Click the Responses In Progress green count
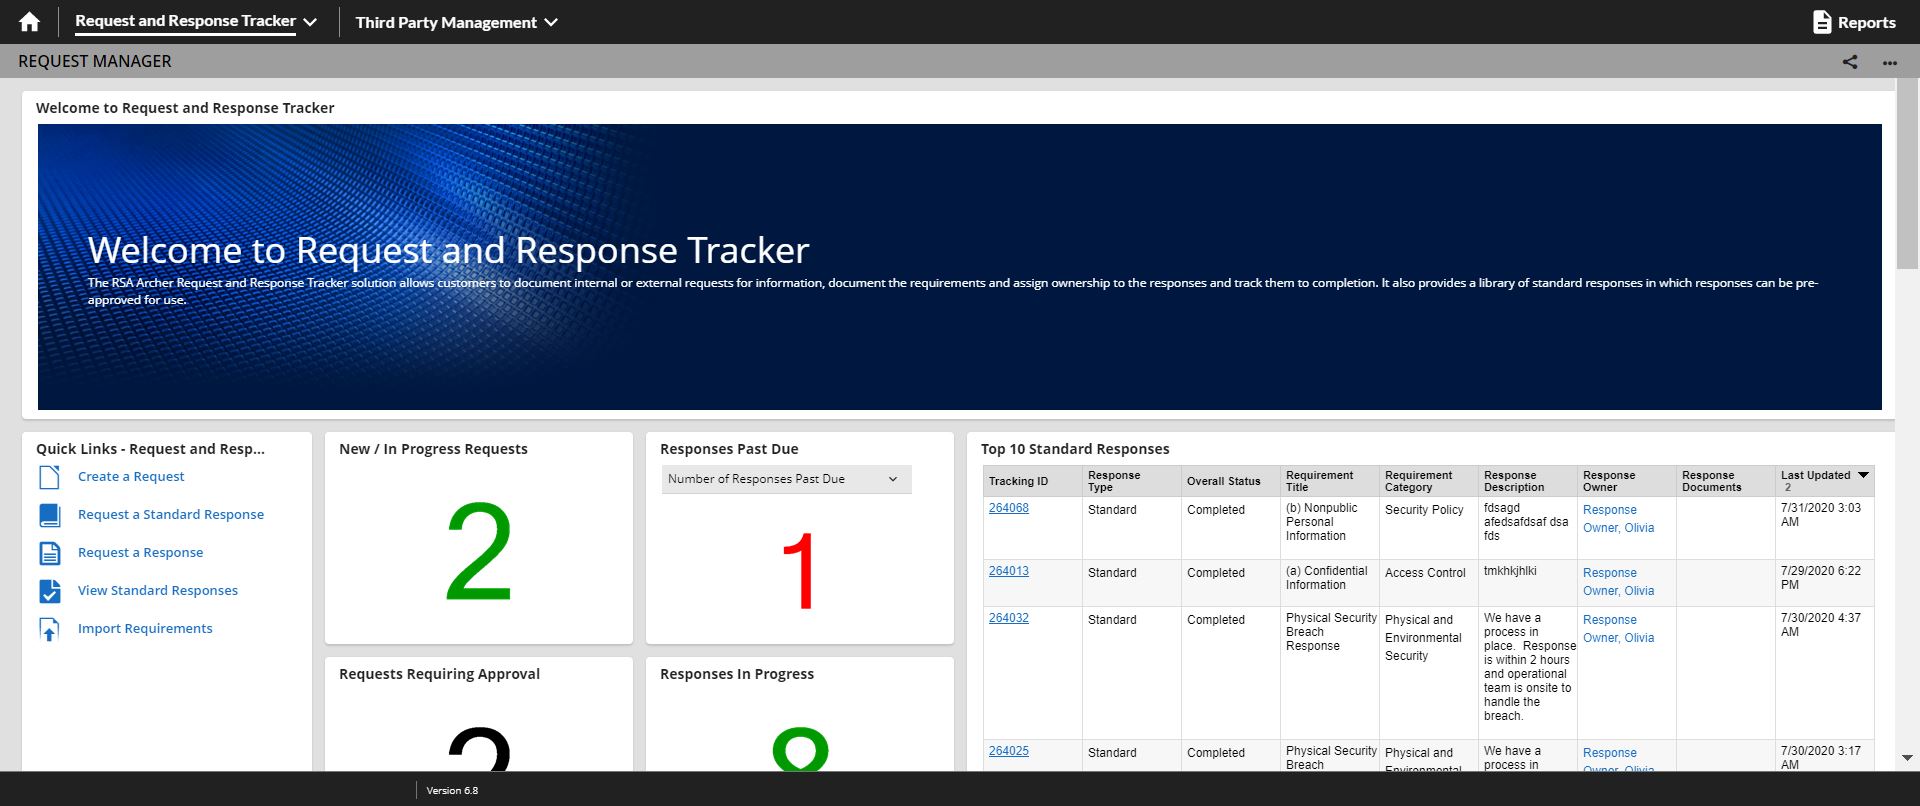The image size is (1920, 806). (800, 749)
